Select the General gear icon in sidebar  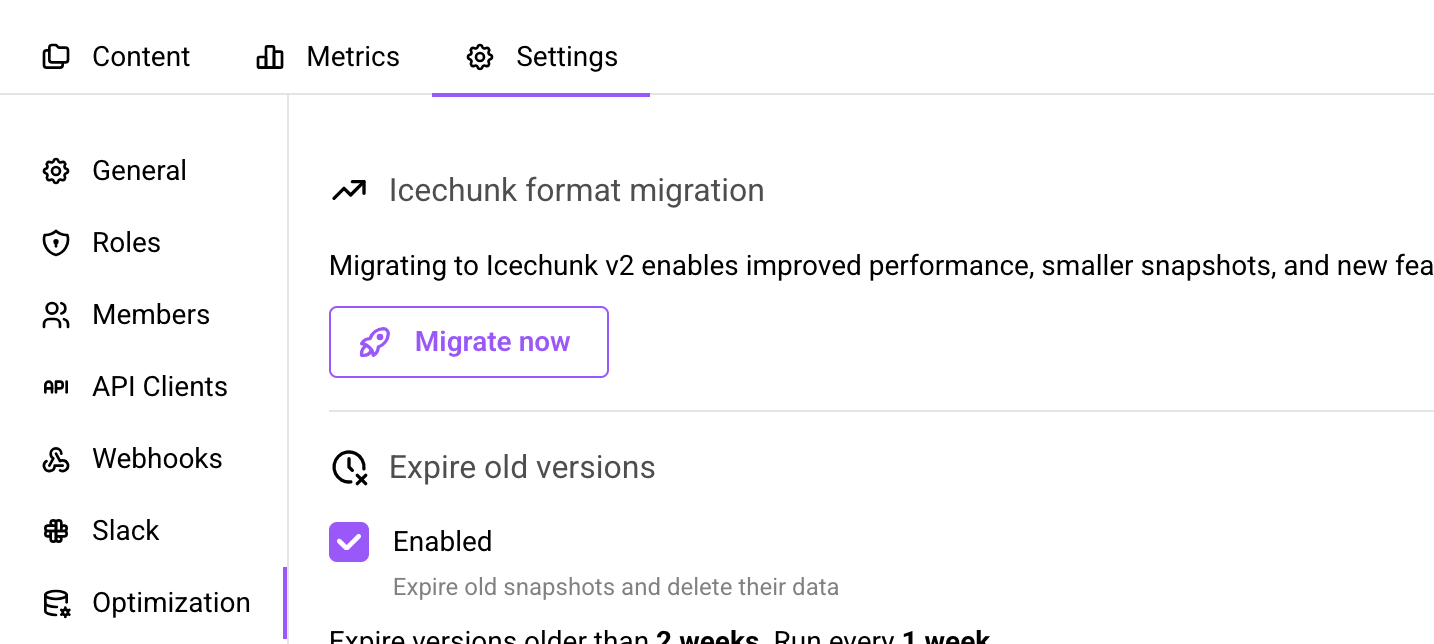pyautogui.click(x=56, y=170)
